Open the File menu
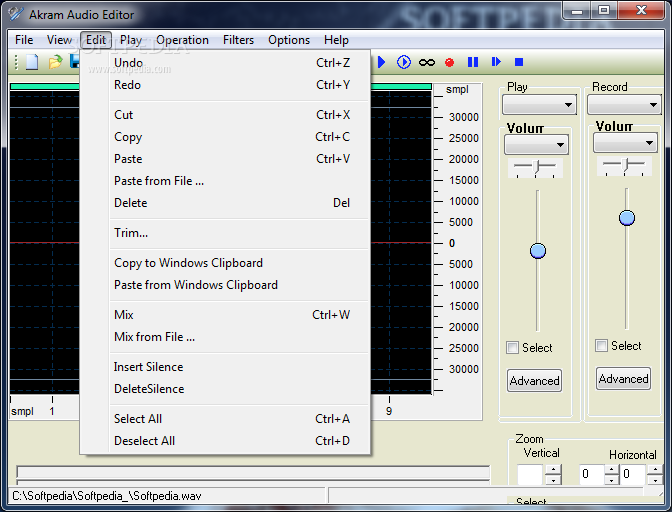Image resolution: width=672 pixels, height=512 pixels. coord(24,40)
